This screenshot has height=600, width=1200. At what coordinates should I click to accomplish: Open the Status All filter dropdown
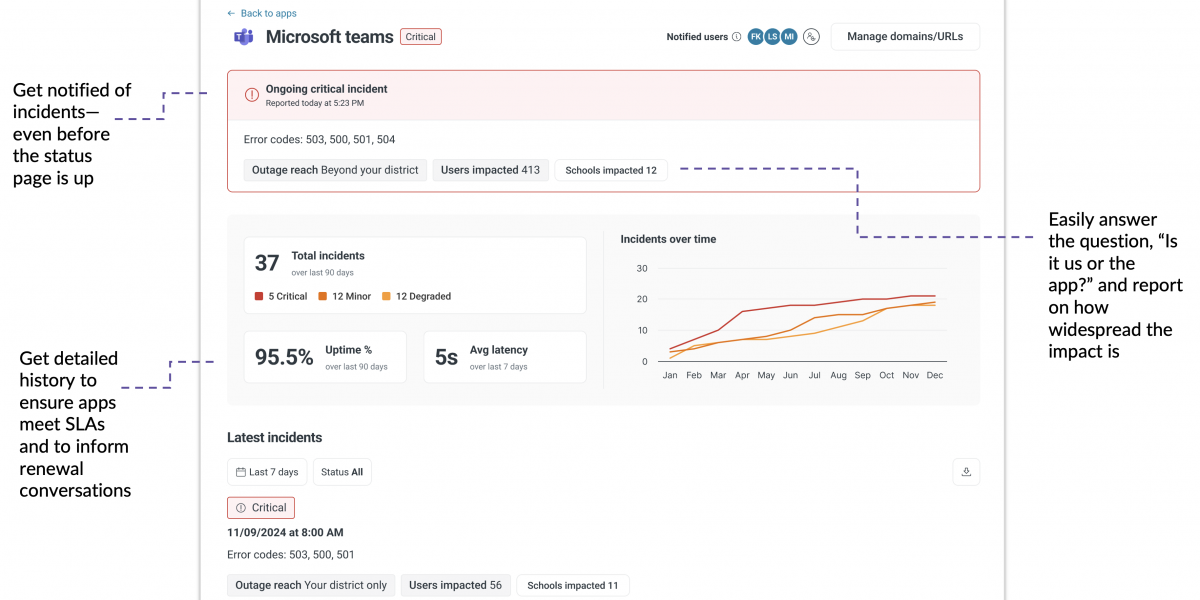[x=342, y=472]
